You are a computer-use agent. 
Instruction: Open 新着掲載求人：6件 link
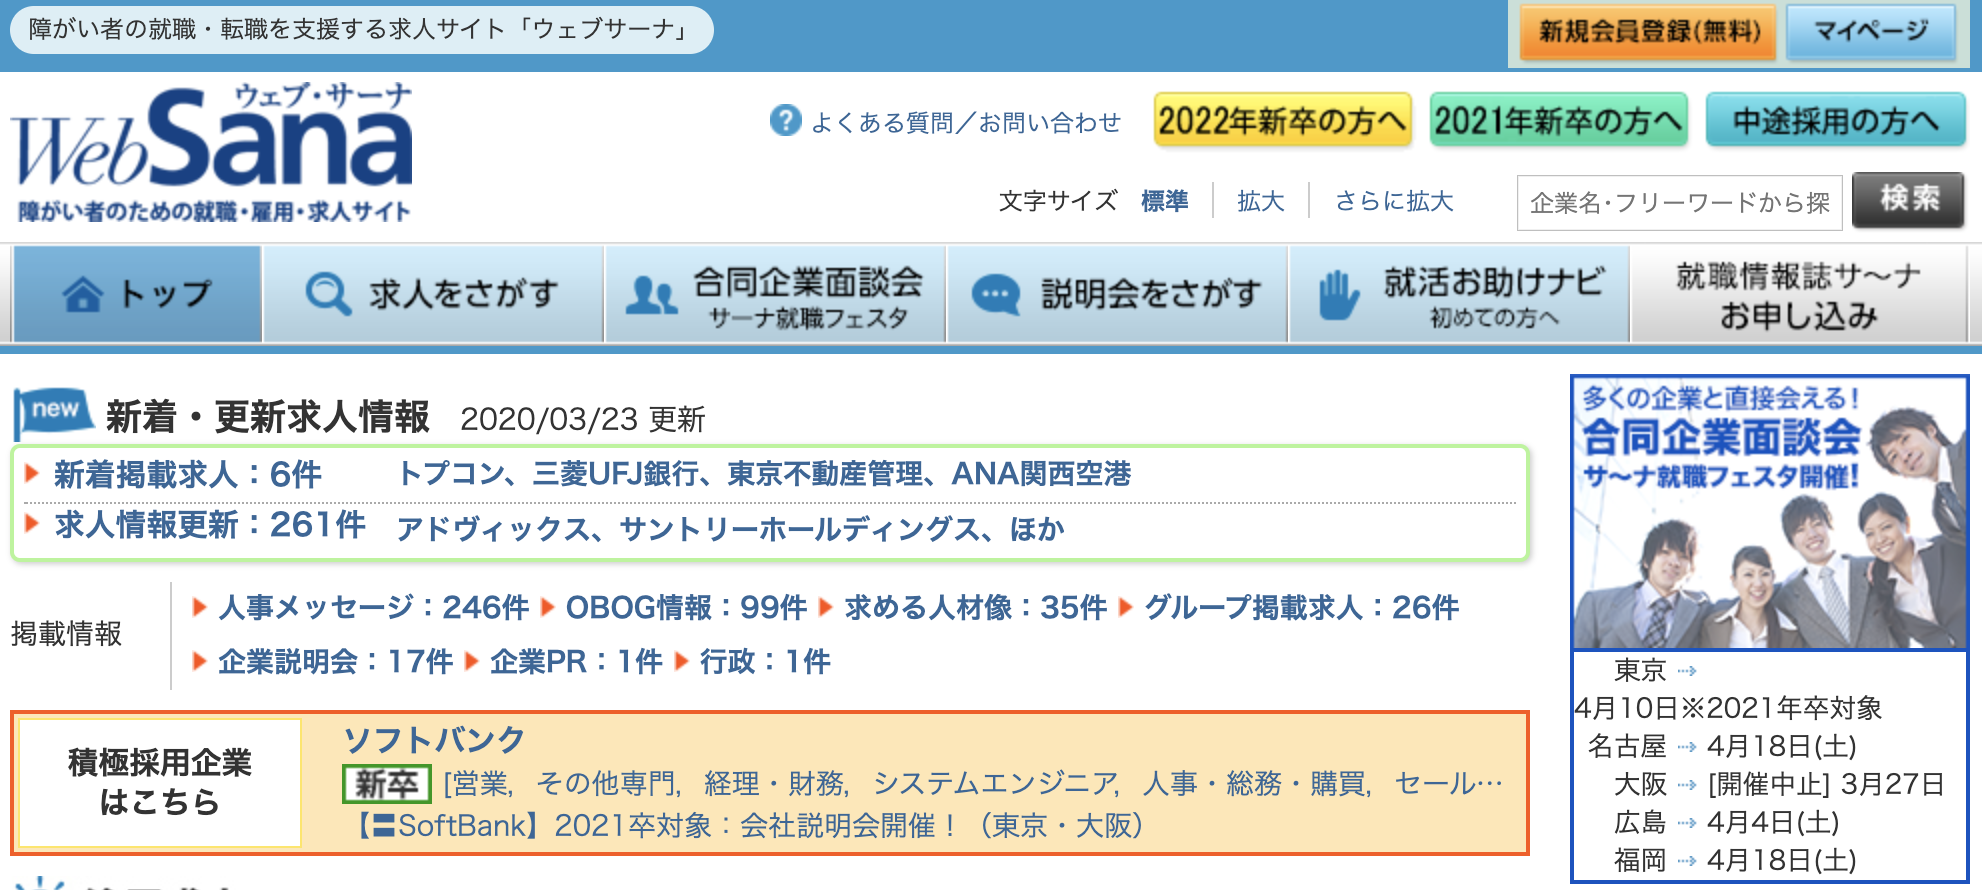188,474
